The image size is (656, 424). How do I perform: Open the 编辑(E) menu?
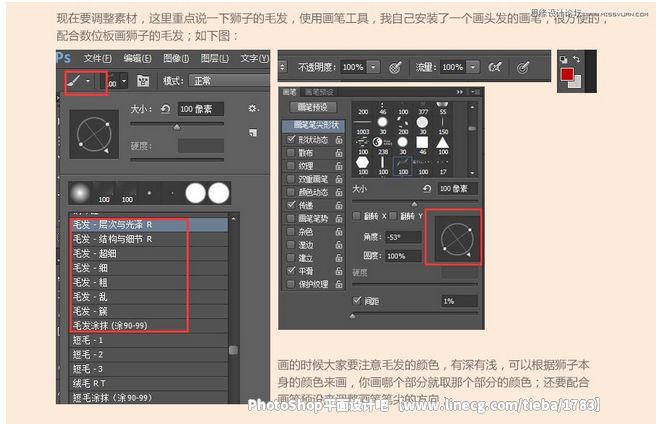point(137,58)
